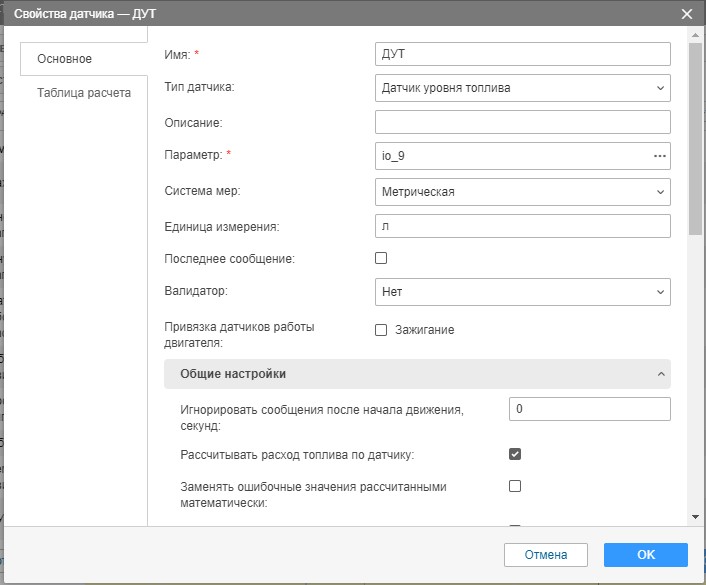
Task: Click the scrollbar down arrow
Action: click(696, 516)
